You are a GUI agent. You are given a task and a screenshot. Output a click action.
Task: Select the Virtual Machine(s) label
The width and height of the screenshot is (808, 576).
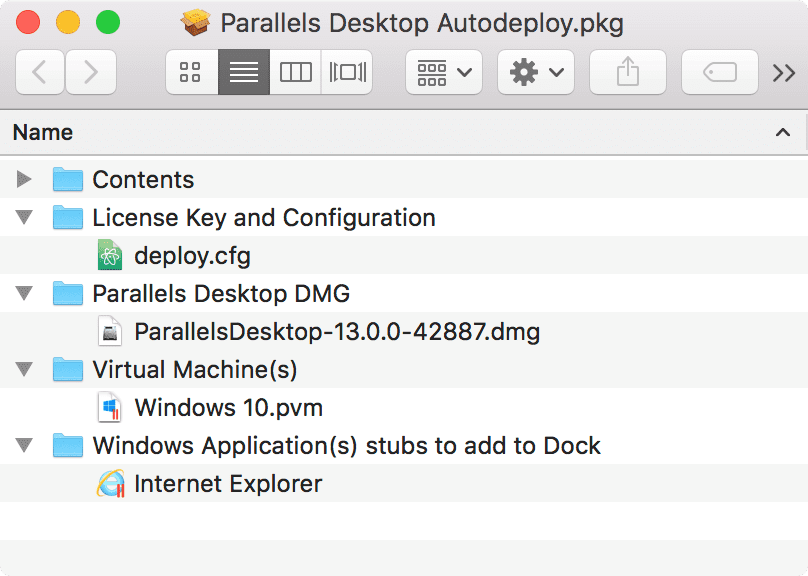coord(195,370)
